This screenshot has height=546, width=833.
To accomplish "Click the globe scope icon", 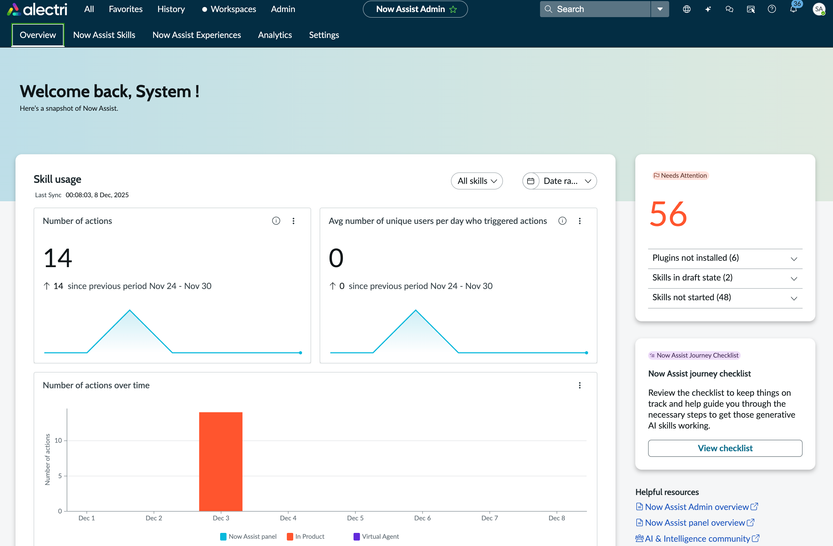I will [x=687, y=9].
